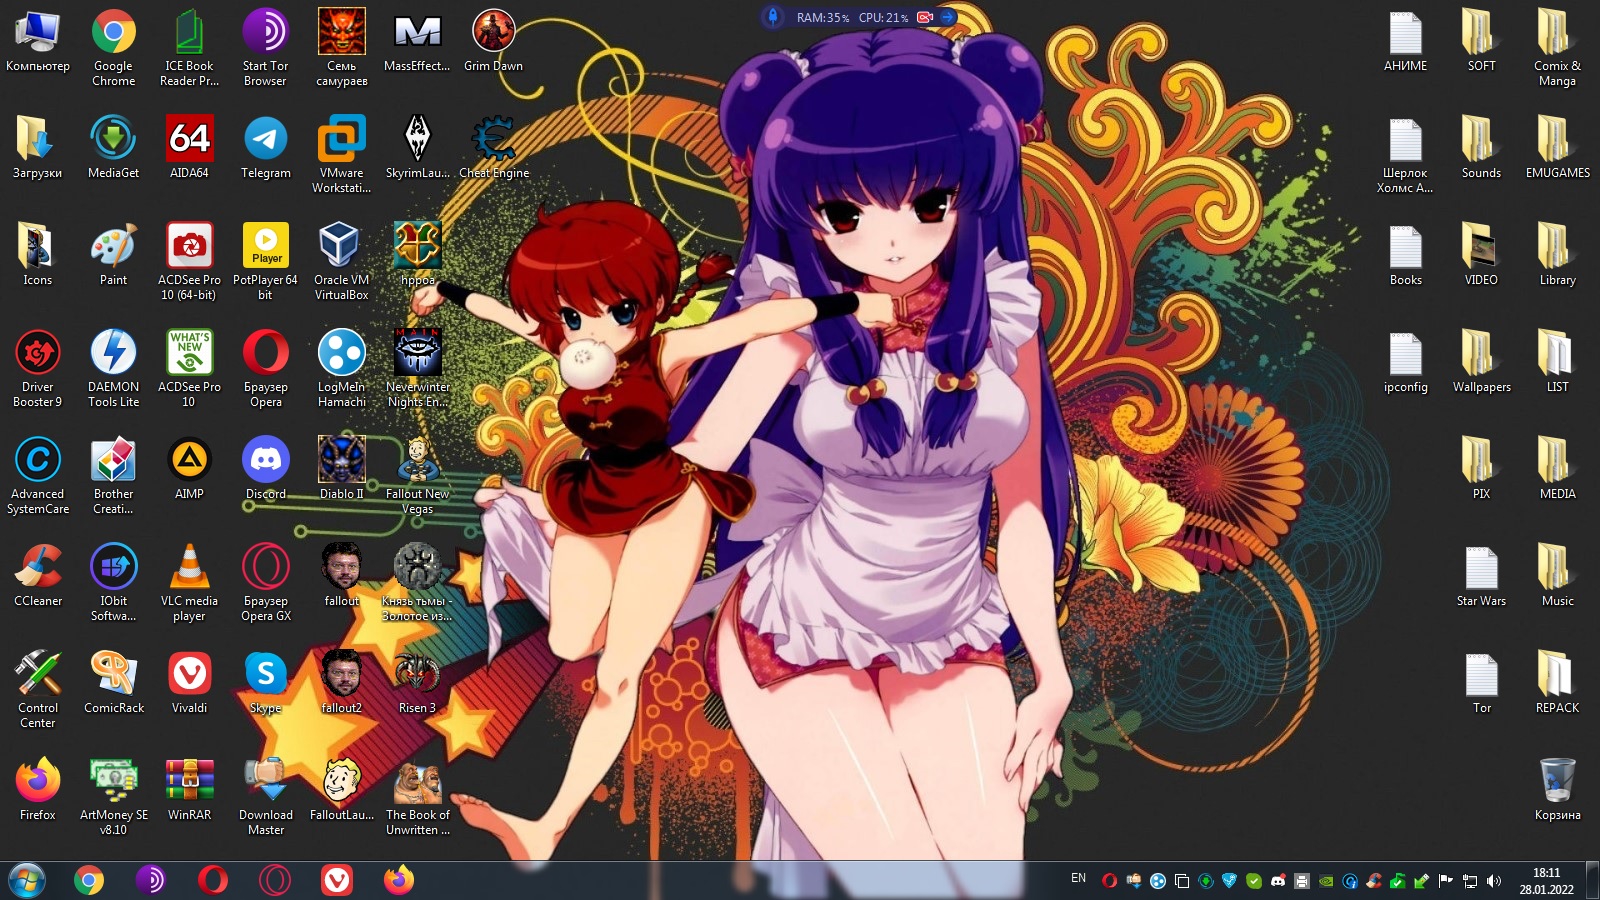Click The Book of Unwritten icon
This screenshot has height=900, width=1600.
(417, 797)
